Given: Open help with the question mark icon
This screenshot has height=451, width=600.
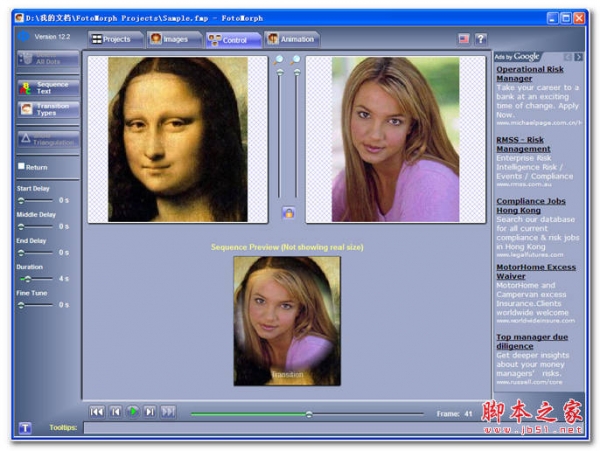Looking at the screenshot, I should (481, 39).
